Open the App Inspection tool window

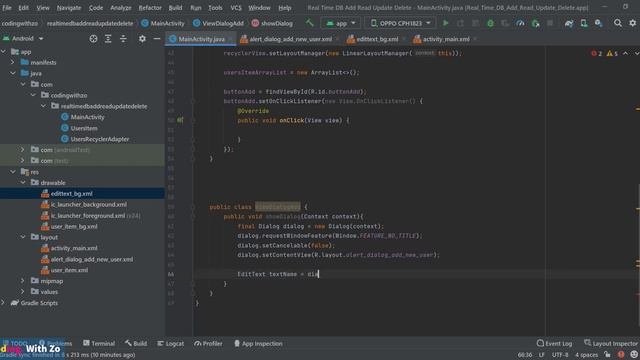[258, 344]
